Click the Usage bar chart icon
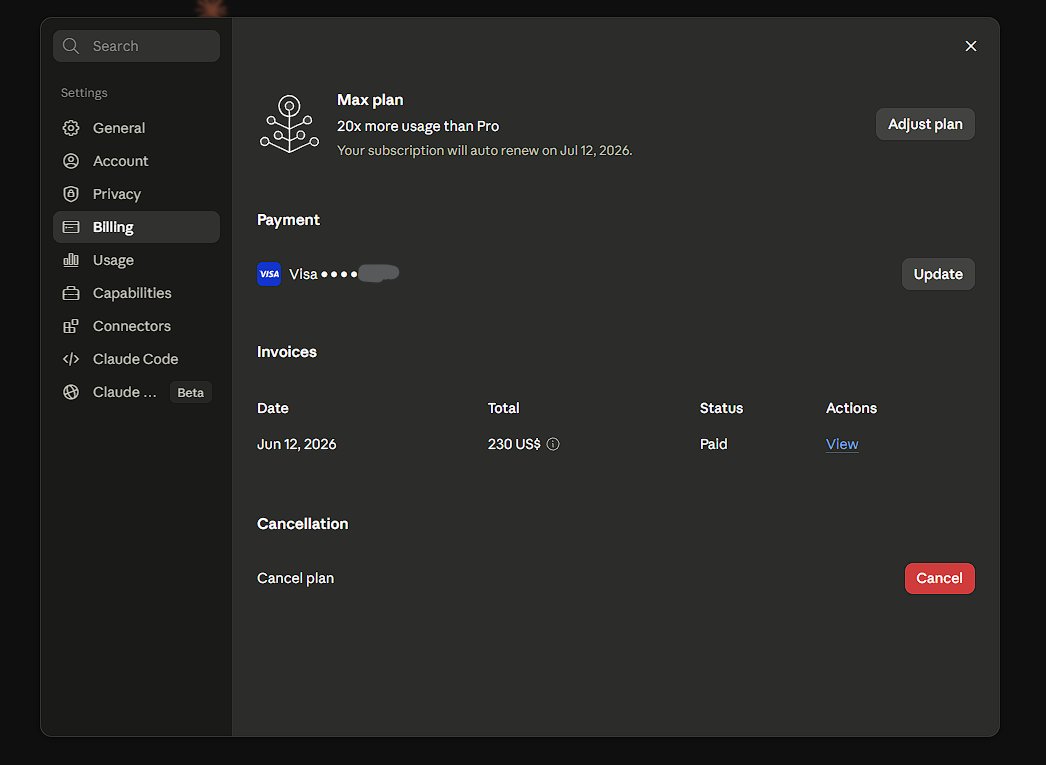1046x765 pixels. coord(71,260)
